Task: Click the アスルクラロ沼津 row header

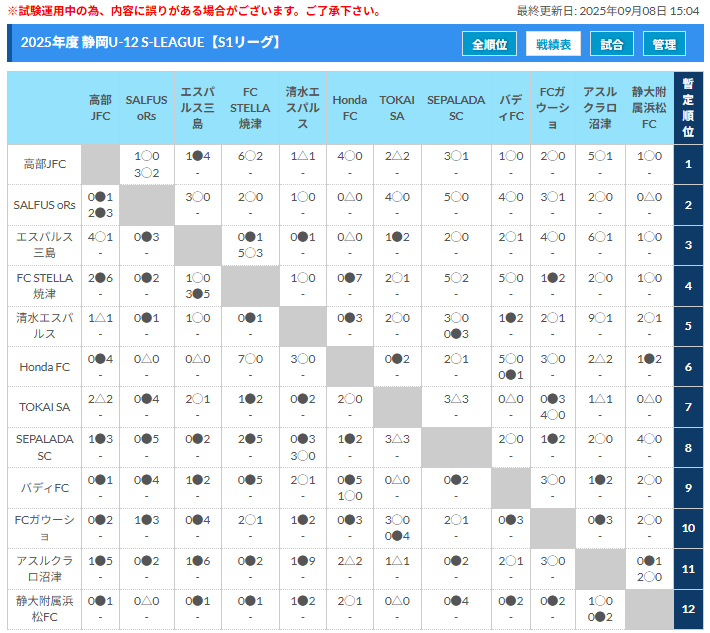Action: (44, 569)
